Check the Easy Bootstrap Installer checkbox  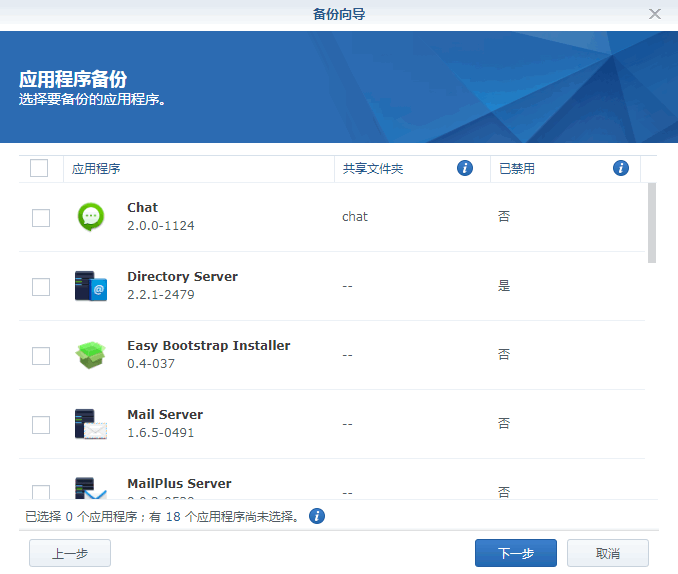click(x=41, y=356)
